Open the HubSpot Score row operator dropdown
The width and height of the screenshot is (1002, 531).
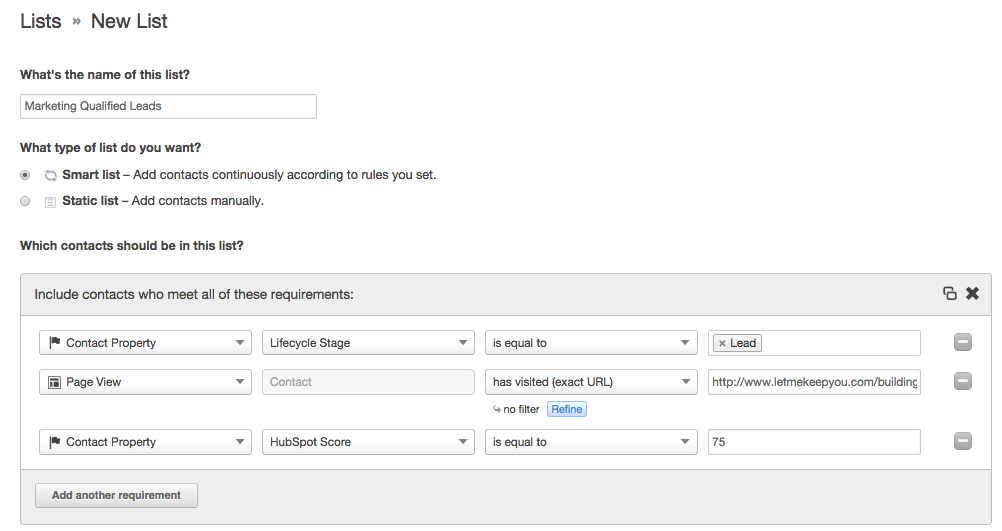(x=591, y=442)
